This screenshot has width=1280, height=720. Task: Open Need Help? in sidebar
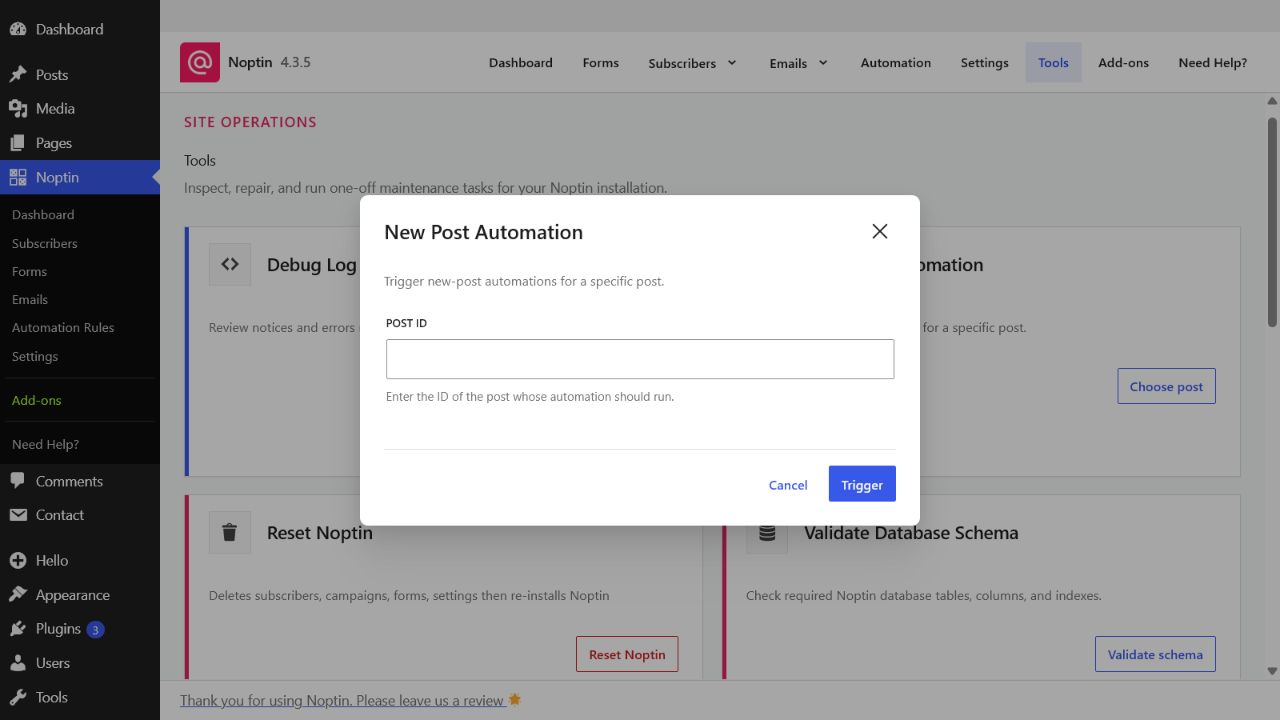(45, 444)
